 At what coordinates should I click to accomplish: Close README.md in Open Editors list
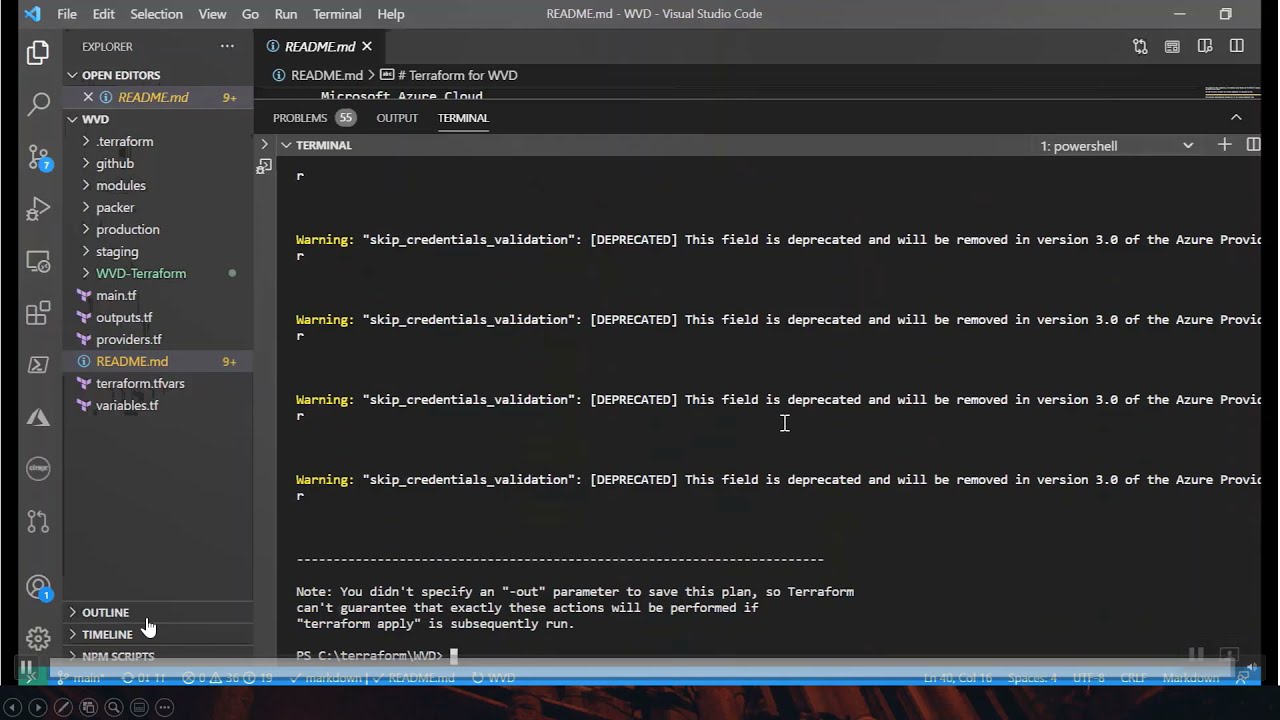coord(88,97)
